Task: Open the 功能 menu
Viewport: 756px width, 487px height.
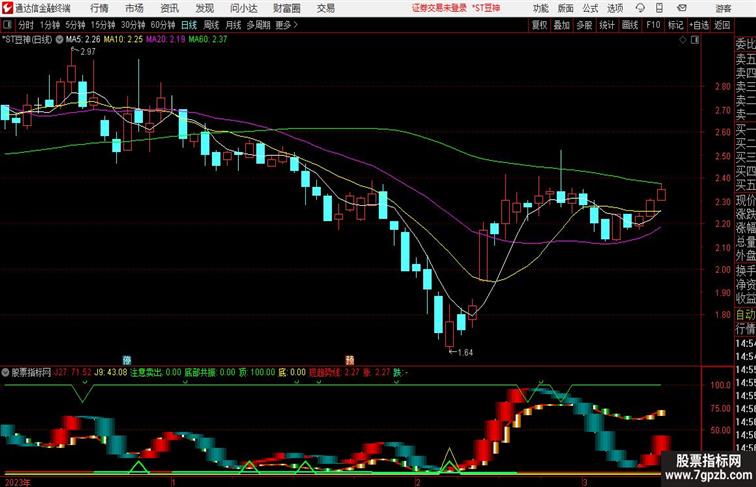Action: [540, 8]
